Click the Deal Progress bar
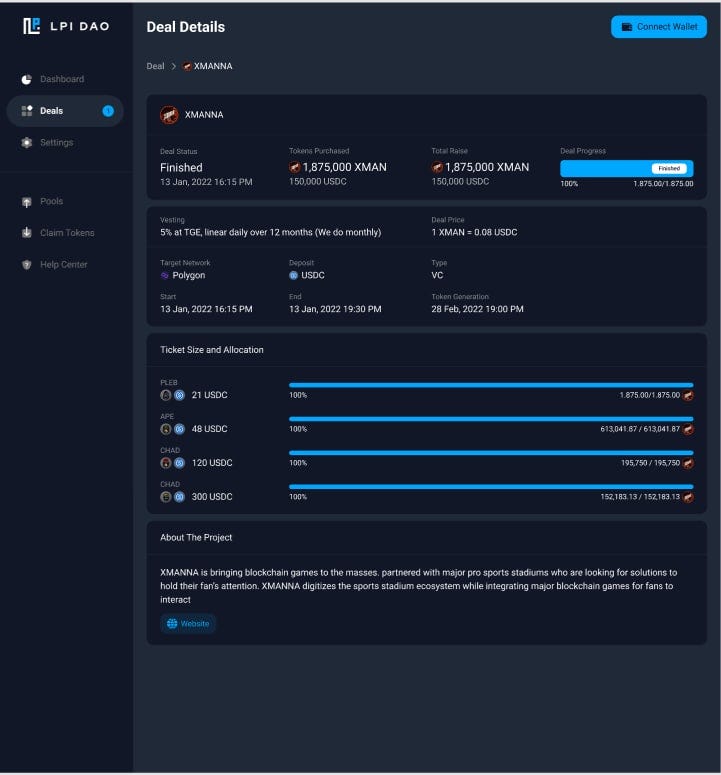Viewport: 721px width, 775px height. tap(627, 169)
